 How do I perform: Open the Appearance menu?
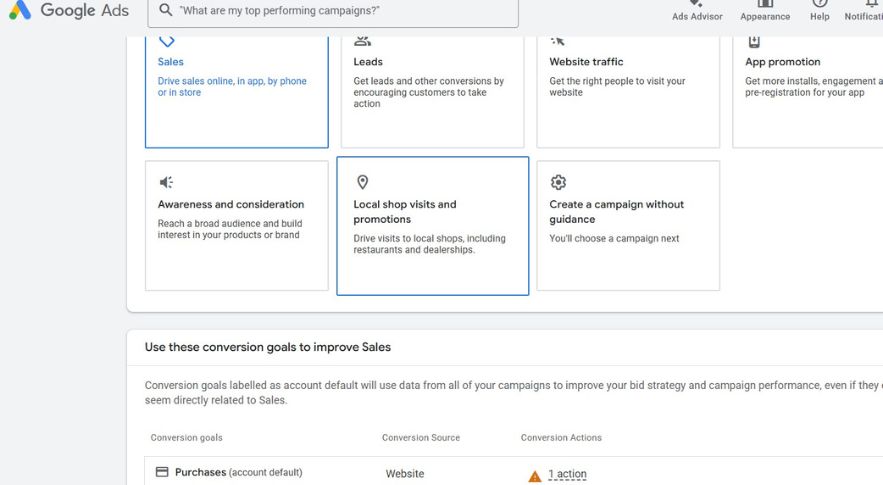(x=765, y=11)
